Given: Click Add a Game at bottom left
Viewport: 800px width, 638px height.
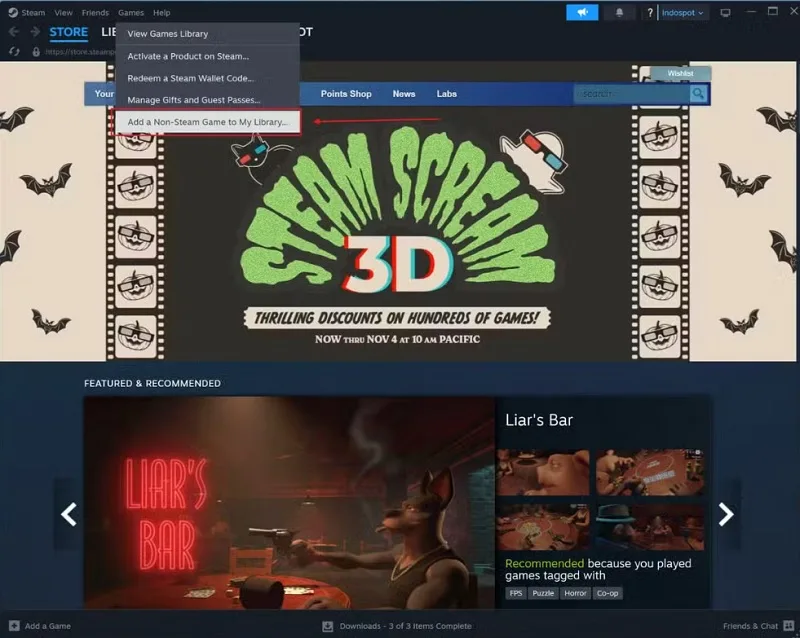Looking at the screenshot, I should pos(47,626).
